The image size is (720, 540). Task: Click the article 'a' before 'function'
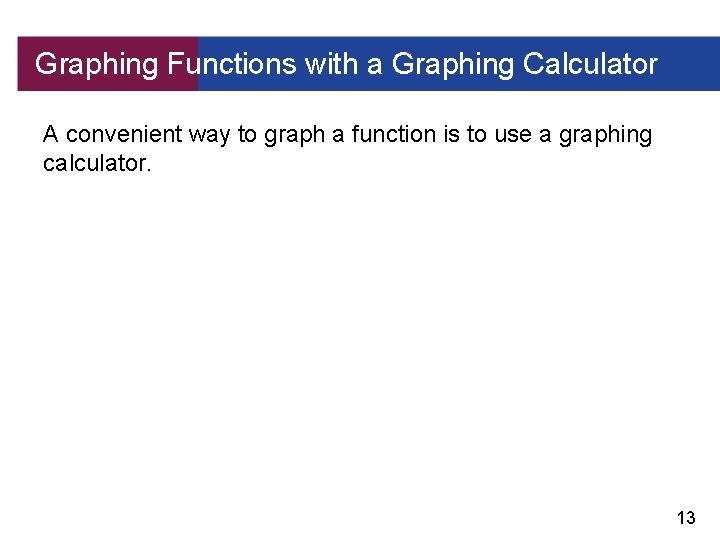point(338,136)
